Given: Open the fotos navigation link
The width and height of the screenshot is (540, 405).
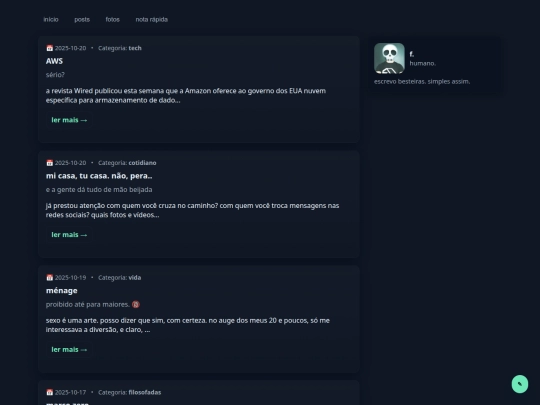Looking at the screenshot, I should tap(113, 19).
